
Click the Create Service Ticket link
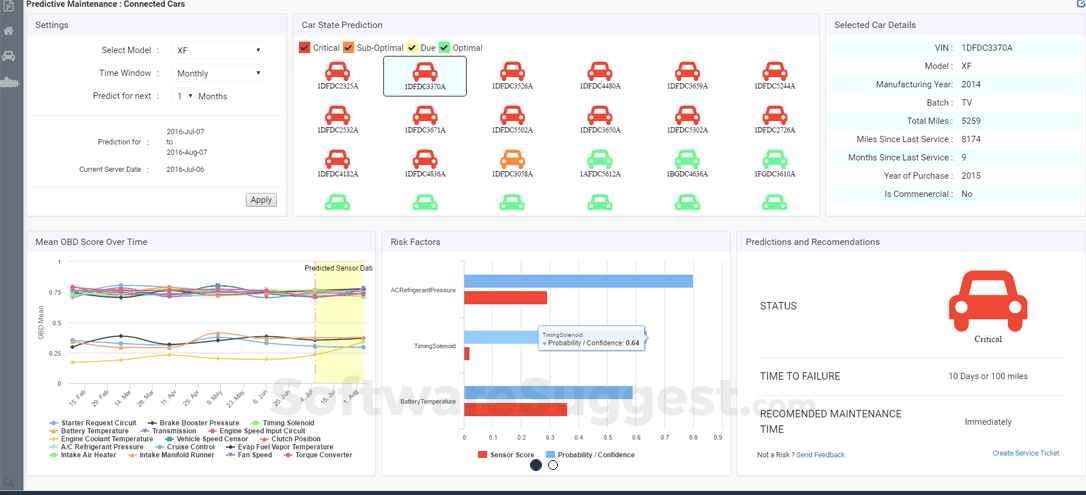coord(1025,453)
